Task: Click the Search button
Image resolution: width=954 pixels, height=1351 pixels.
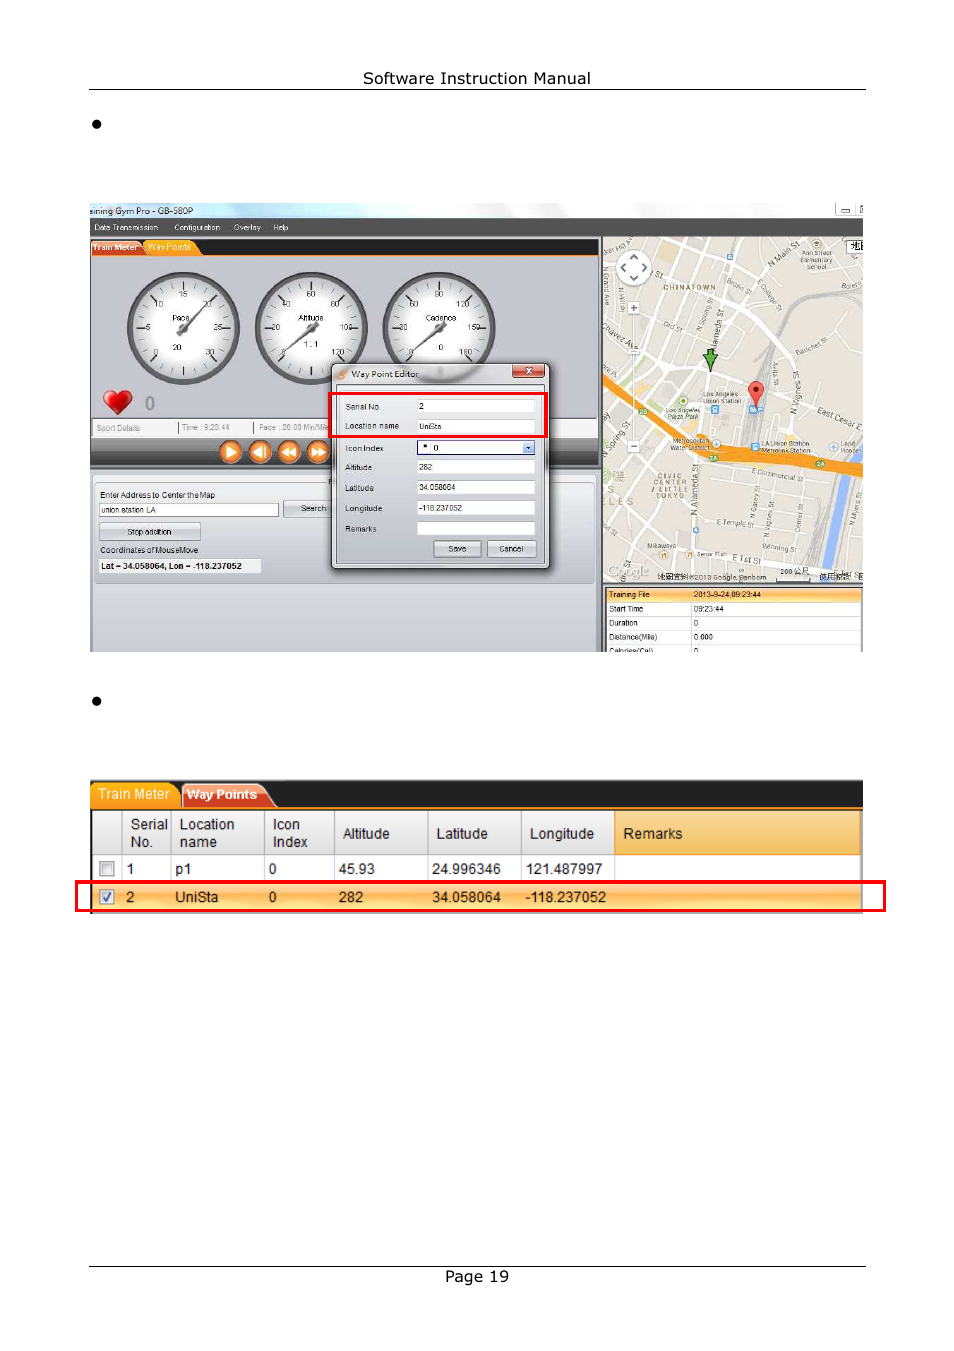Action: [x=309, y=509]
